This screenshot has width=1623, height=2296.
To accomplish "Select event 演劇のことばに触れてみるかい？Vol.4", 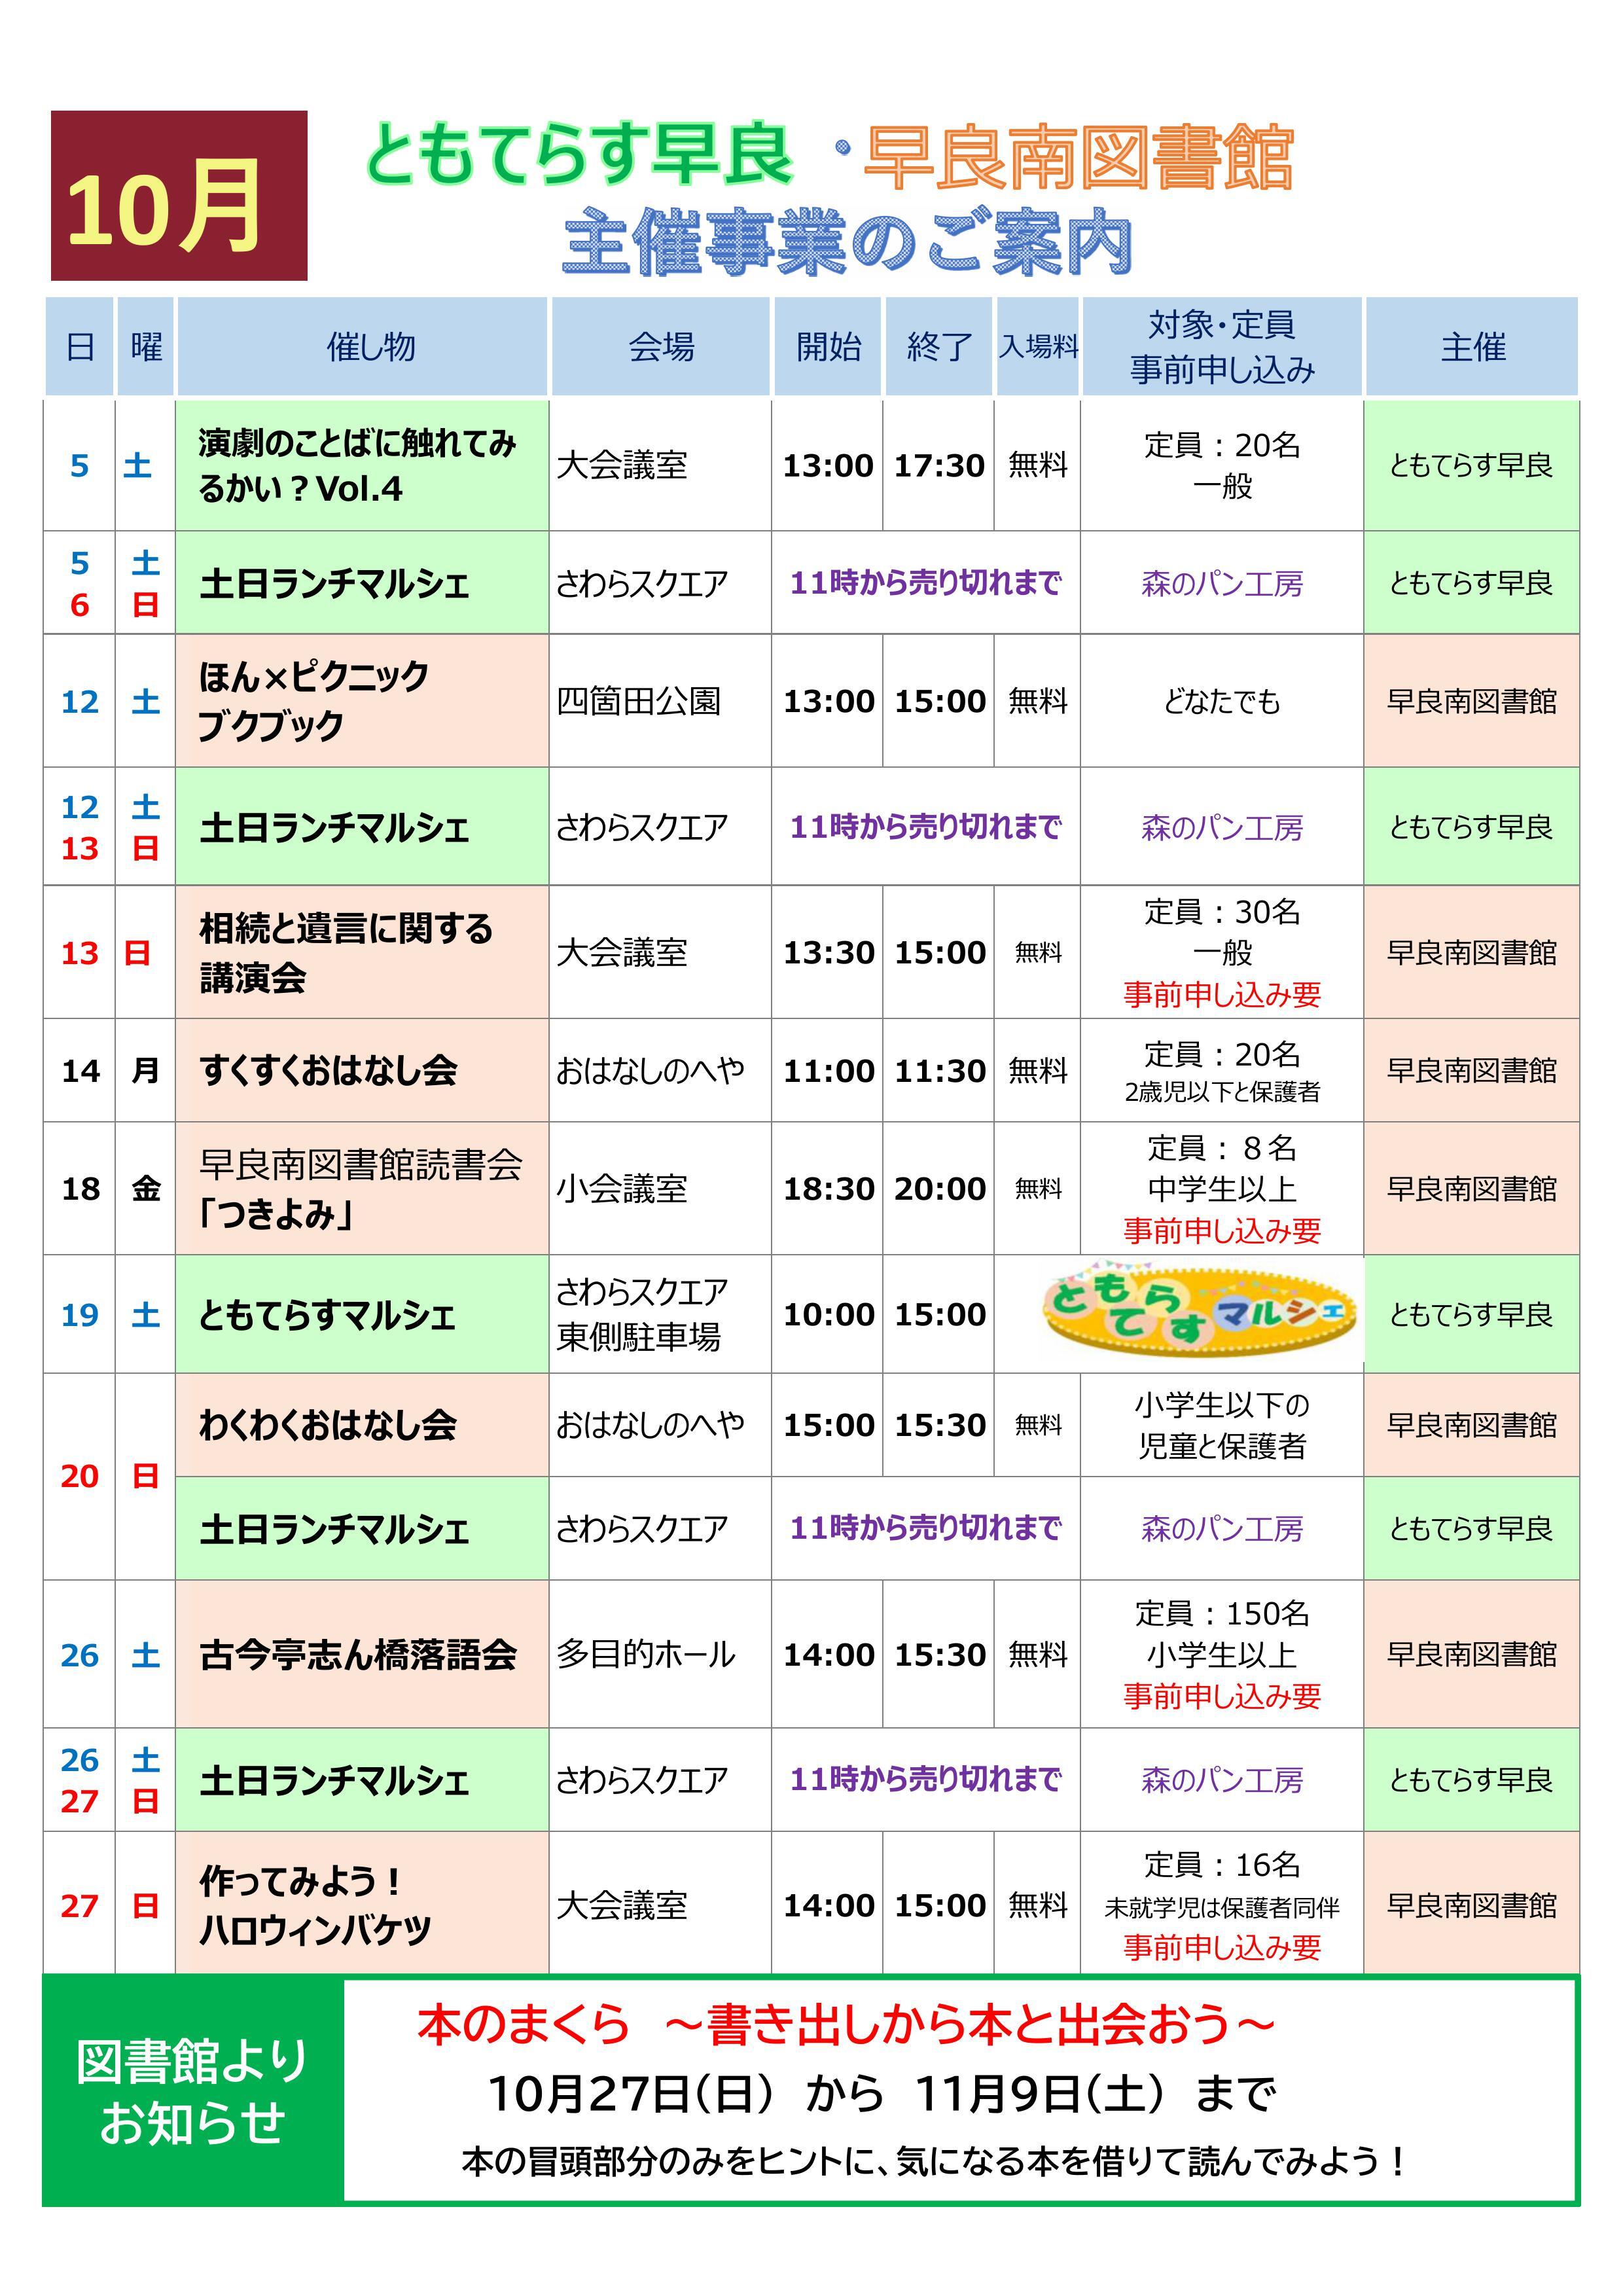I will [358, 465].
